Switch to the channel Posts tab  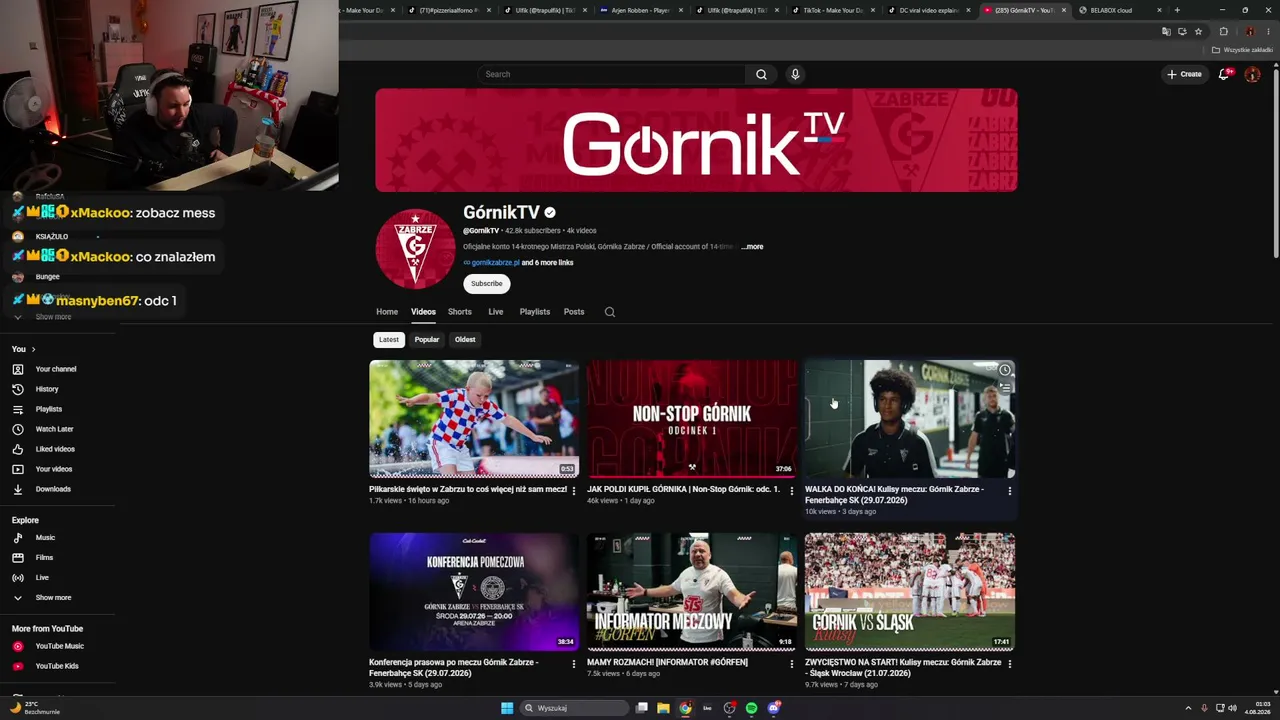574,312
